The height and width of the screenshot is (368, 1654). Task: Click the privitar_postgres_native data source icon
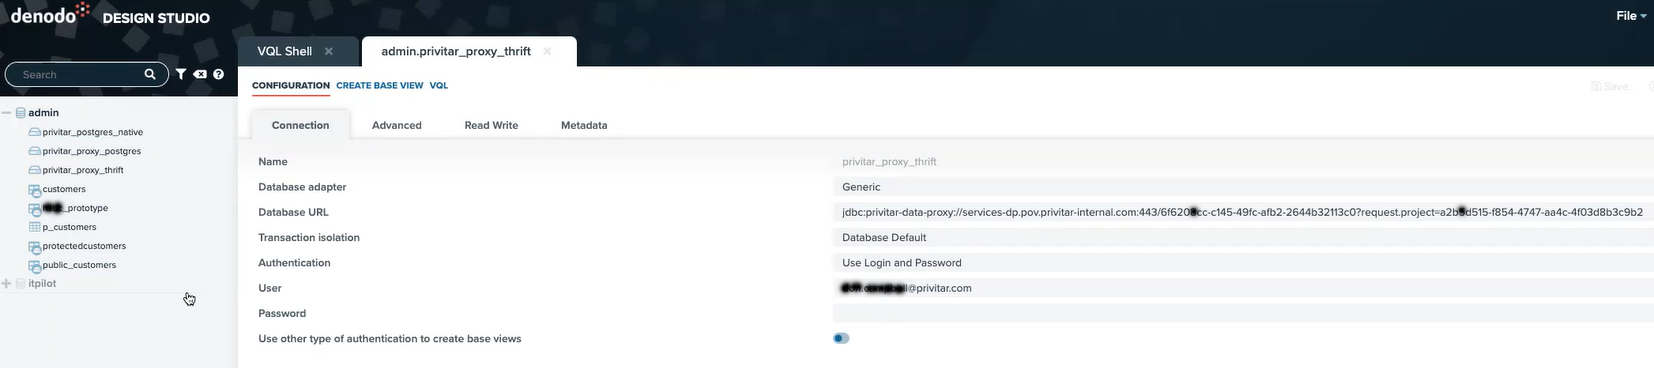point(34,132)
